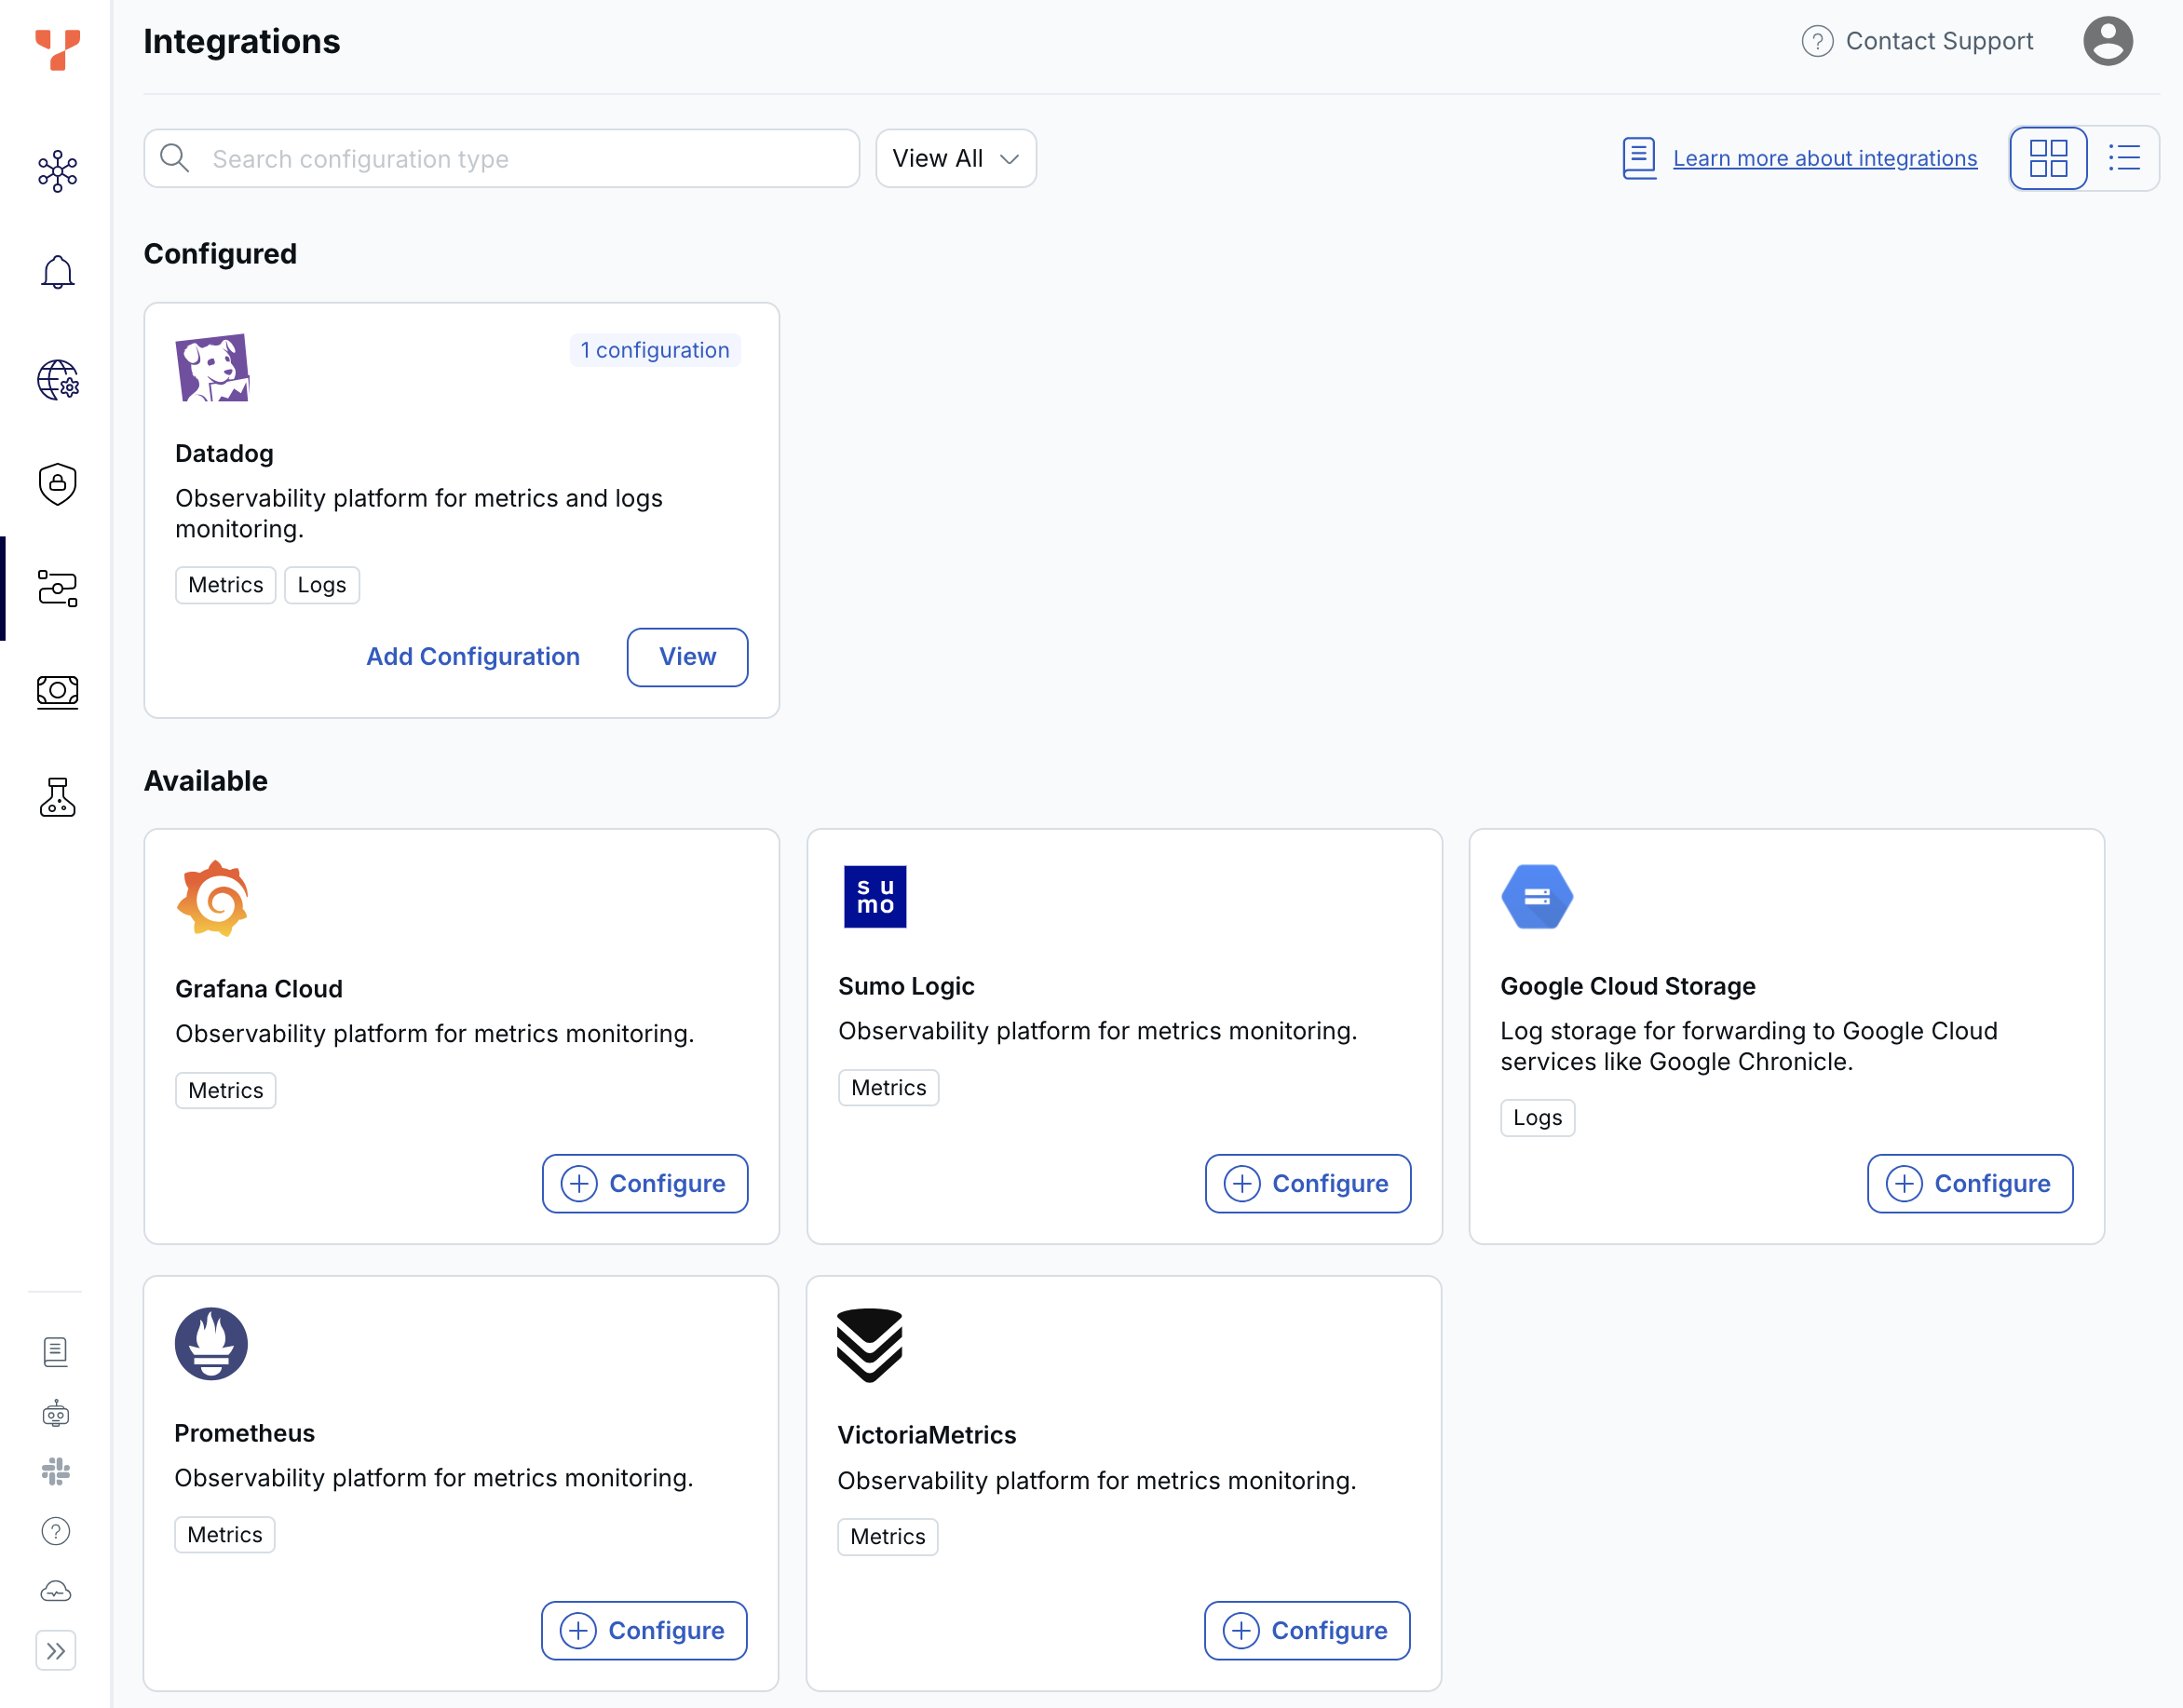Open the billing section via the money icon
Screen dimensions: 2183x1708
coord(57,692)
